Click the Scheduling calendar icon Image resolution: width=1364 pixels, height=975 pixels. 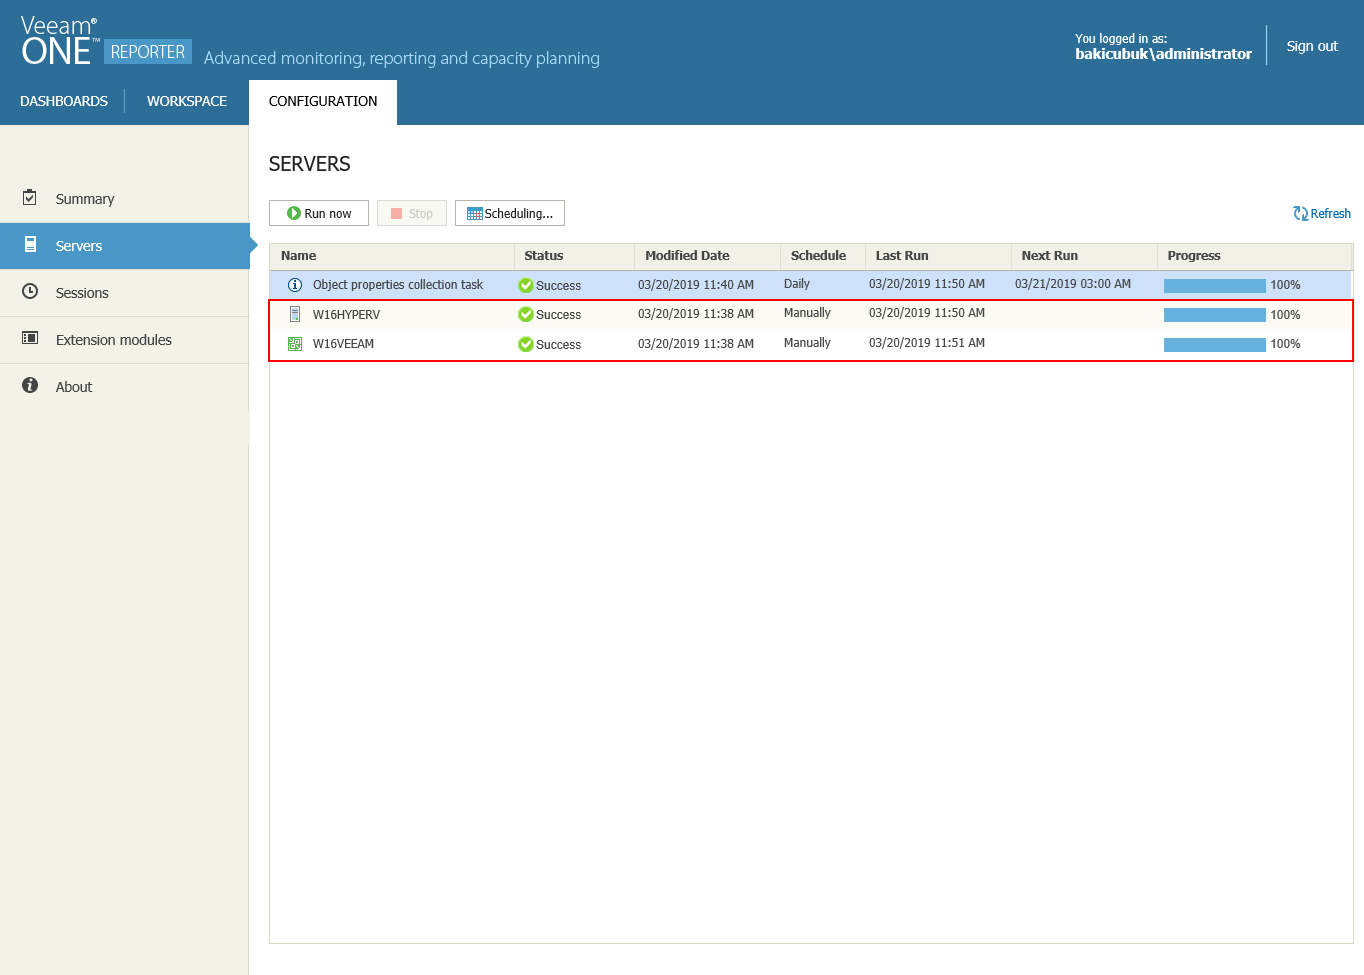pyautogui.click(x=475, y=213)
